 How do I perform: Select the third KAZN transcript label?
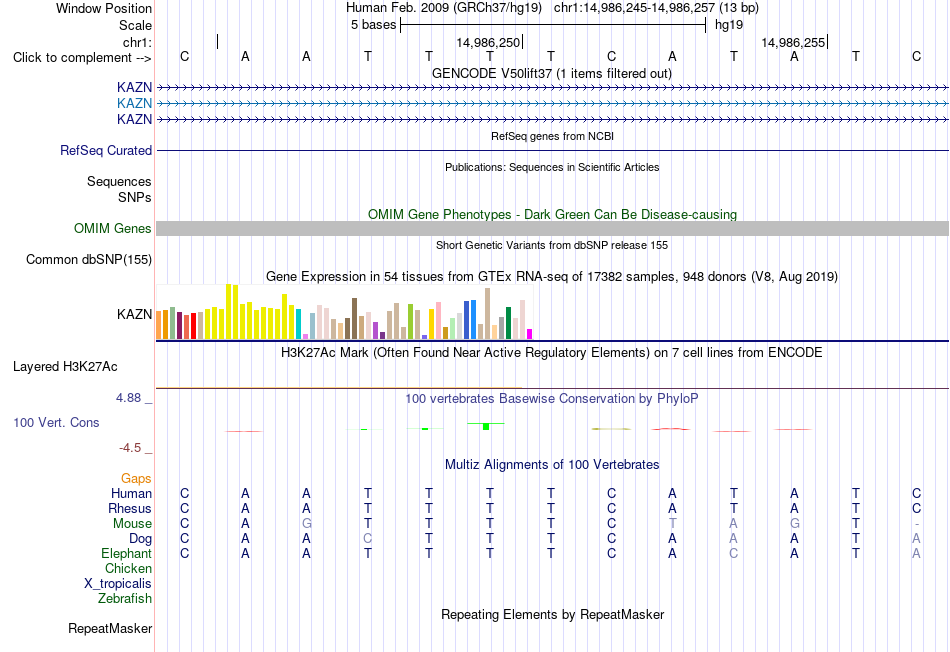coord(135,119)
